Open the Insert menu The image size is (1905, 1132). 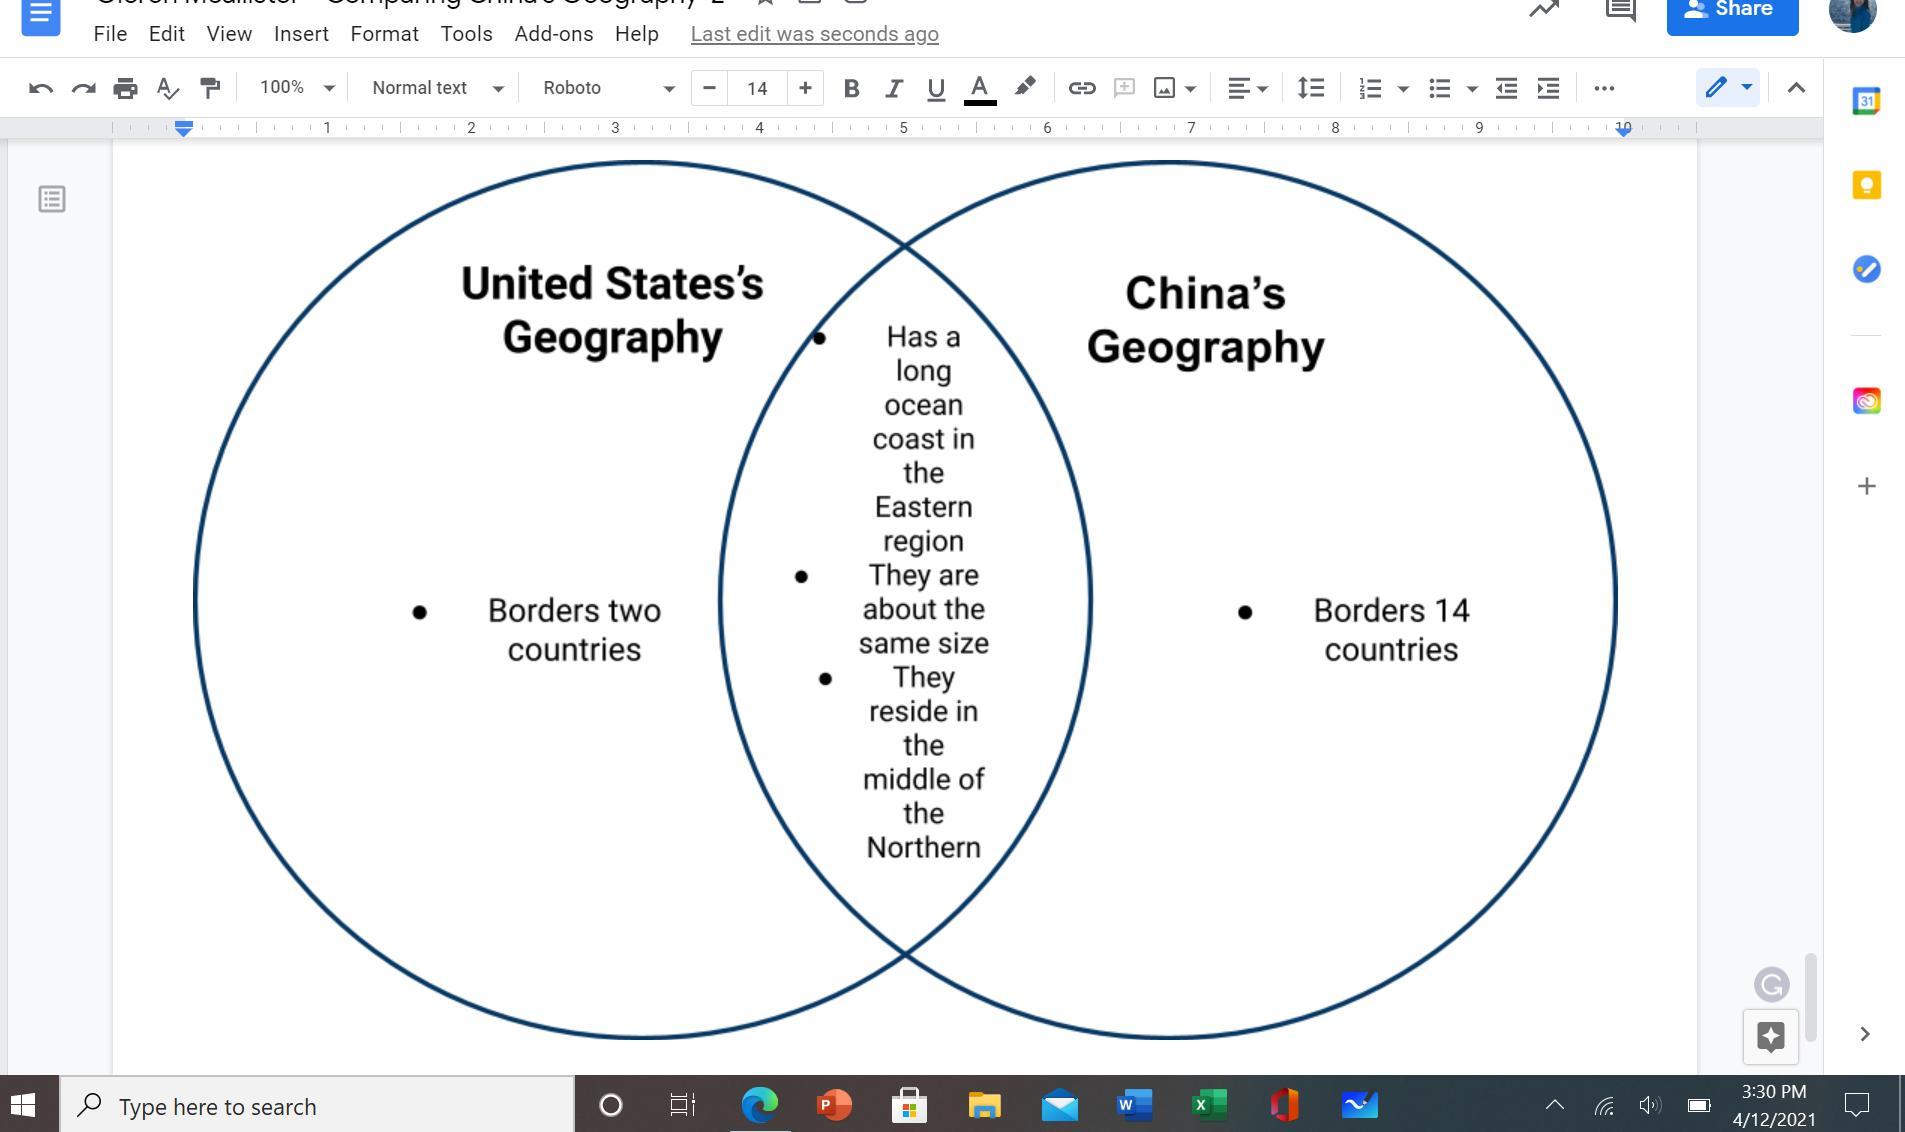[301, 34]
